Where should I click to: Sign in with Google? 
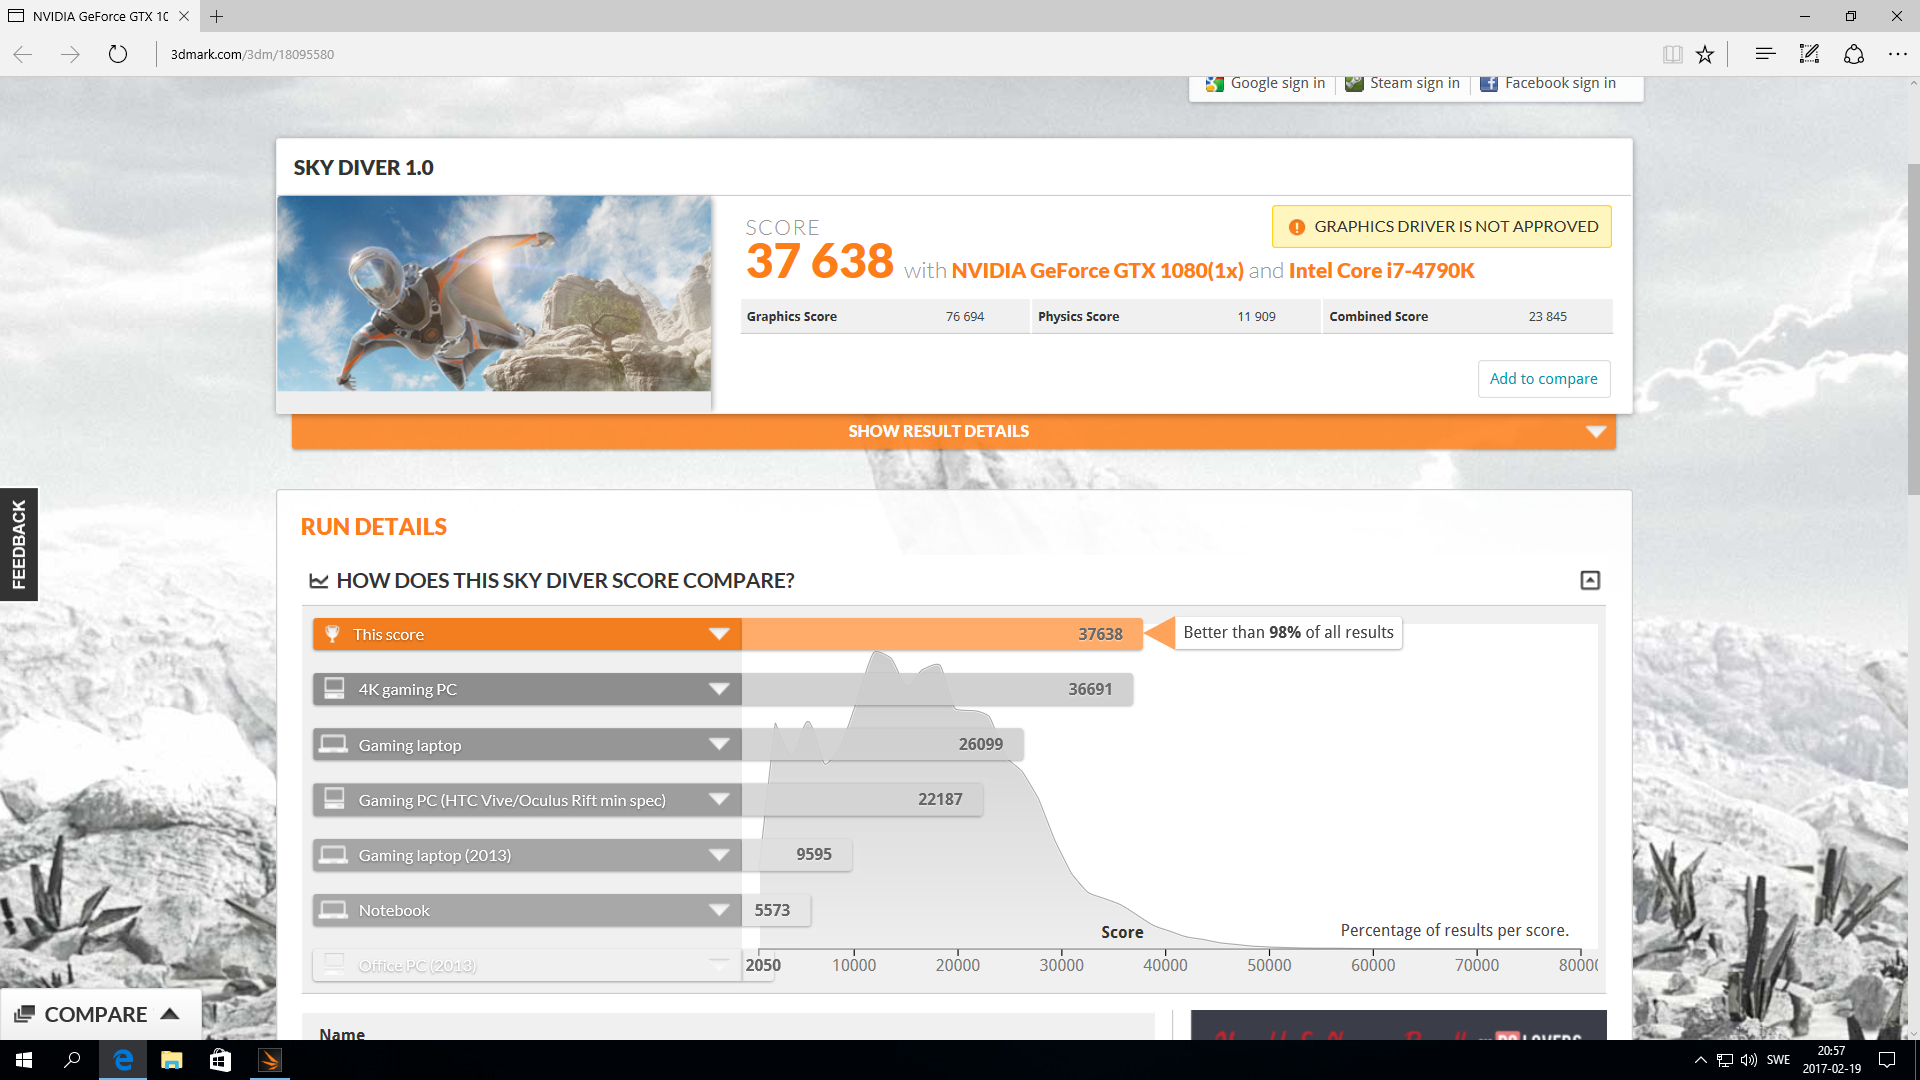coord(1265,83)
